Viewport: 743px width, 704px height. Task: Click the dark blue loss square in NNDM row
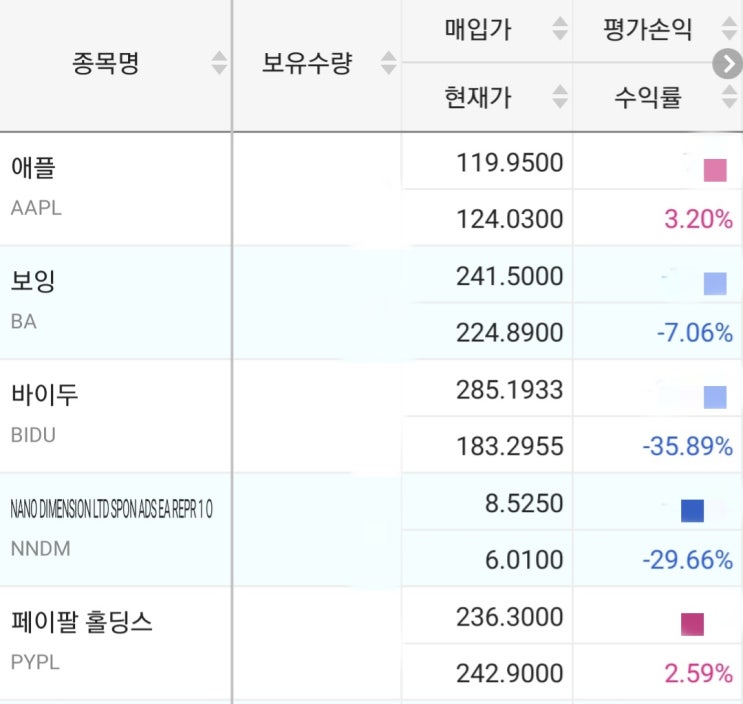[692, 511]
